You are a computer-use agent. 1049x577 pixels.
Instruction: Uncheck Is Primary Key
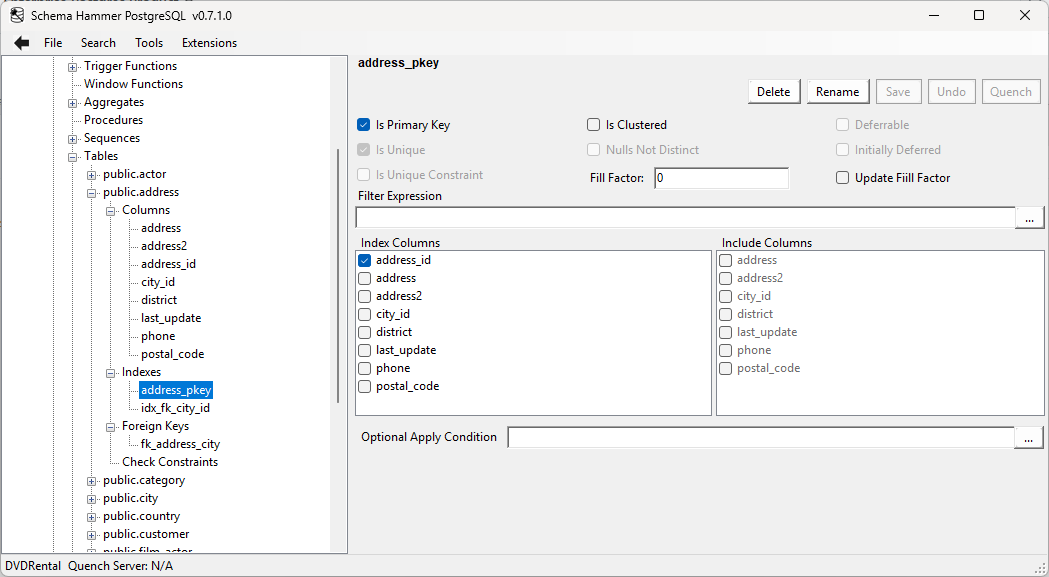coord(364,124)
